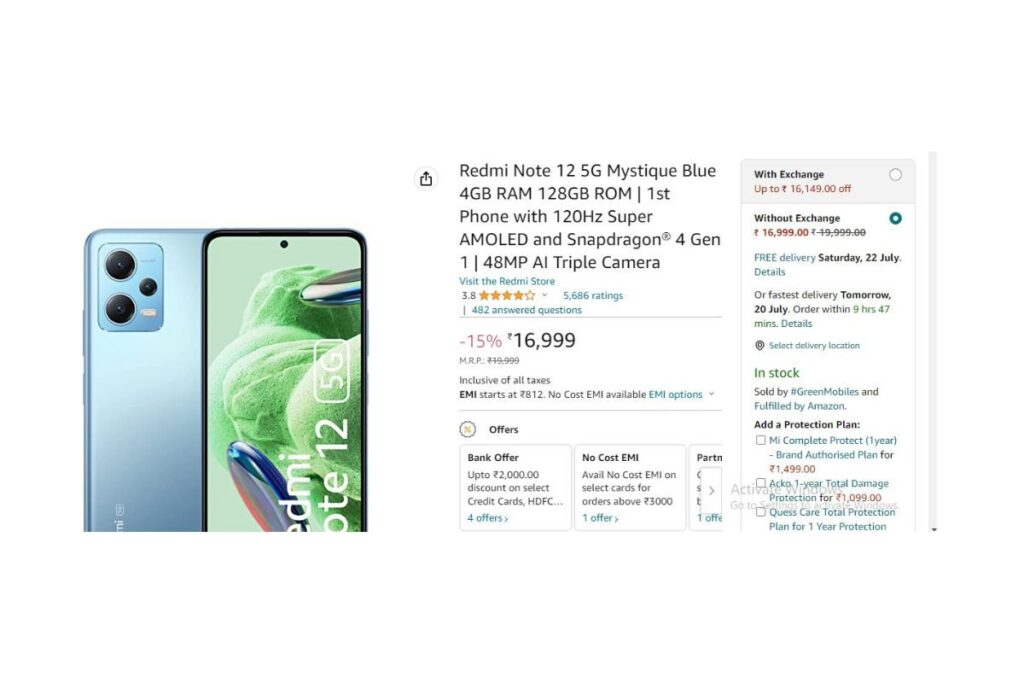Click the scrollbar down arrow in buy box
1024x683 pixels.
(x=933, y=529)
